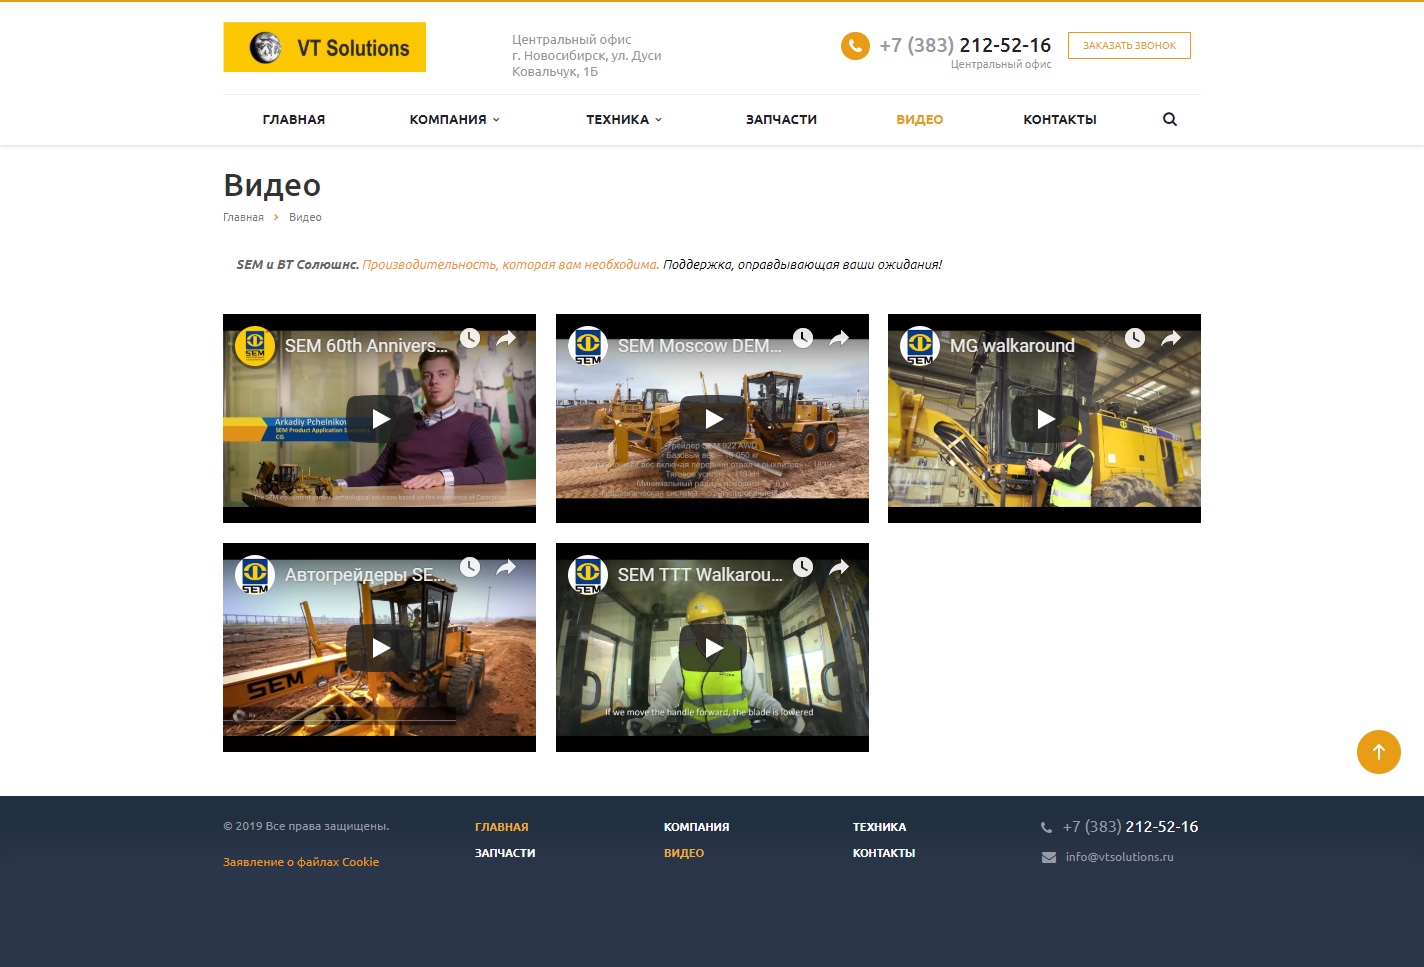1424x967 pixels.
Task: Open ТЕХНИКА in the top navigation
Action: tap(618, 119)
